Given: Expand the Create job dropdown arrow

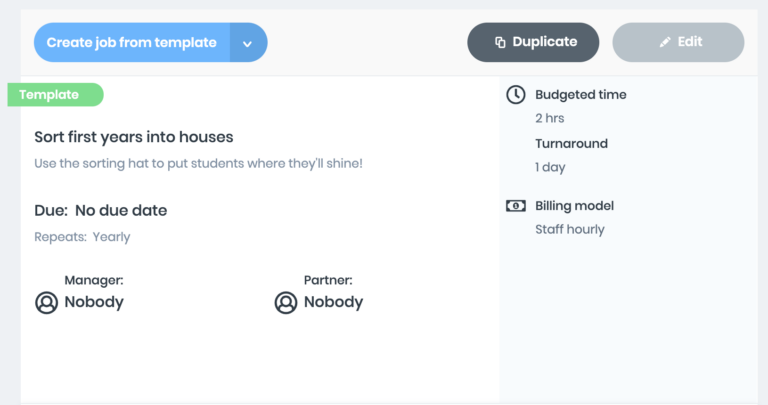Looking at the screenshot, I should coord(248,43).
